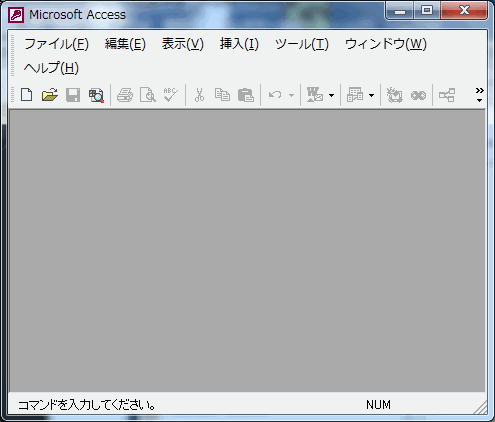This screenshot has height=422, width=495.
Task: Open the 挿入(I) menu
Action: tap(239, 44)
